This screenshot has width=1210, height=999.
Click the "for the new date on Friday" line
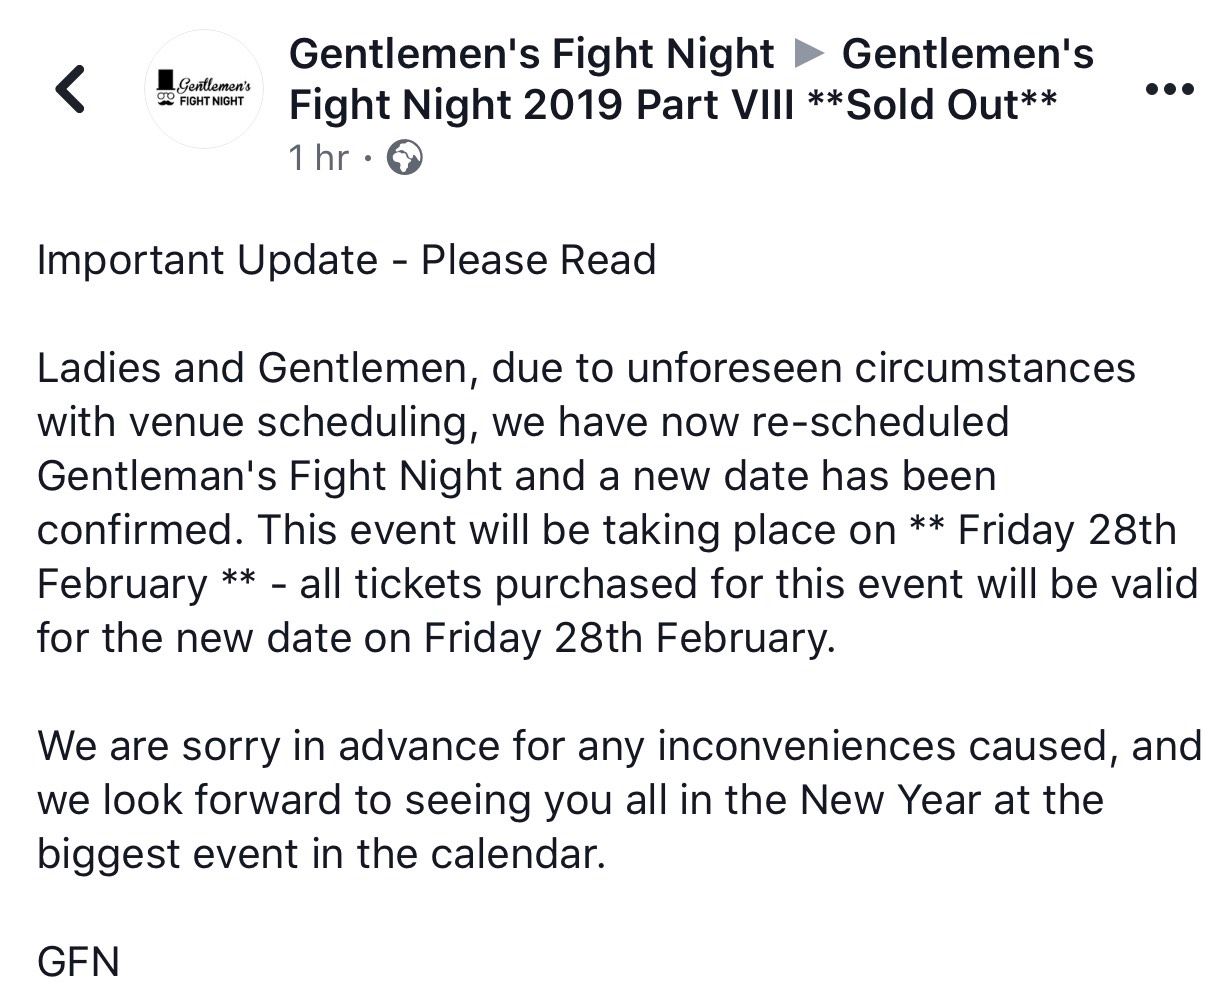(x=436, y=638)
